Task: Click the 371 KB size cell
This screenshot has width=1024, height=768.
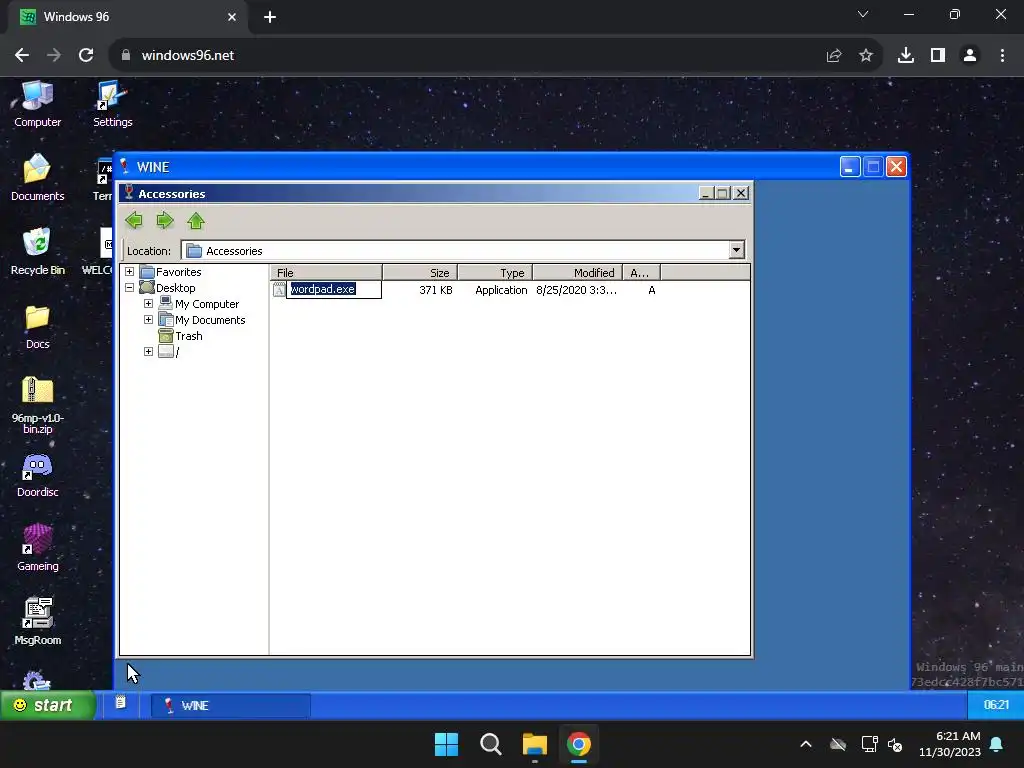Action: 436,290
